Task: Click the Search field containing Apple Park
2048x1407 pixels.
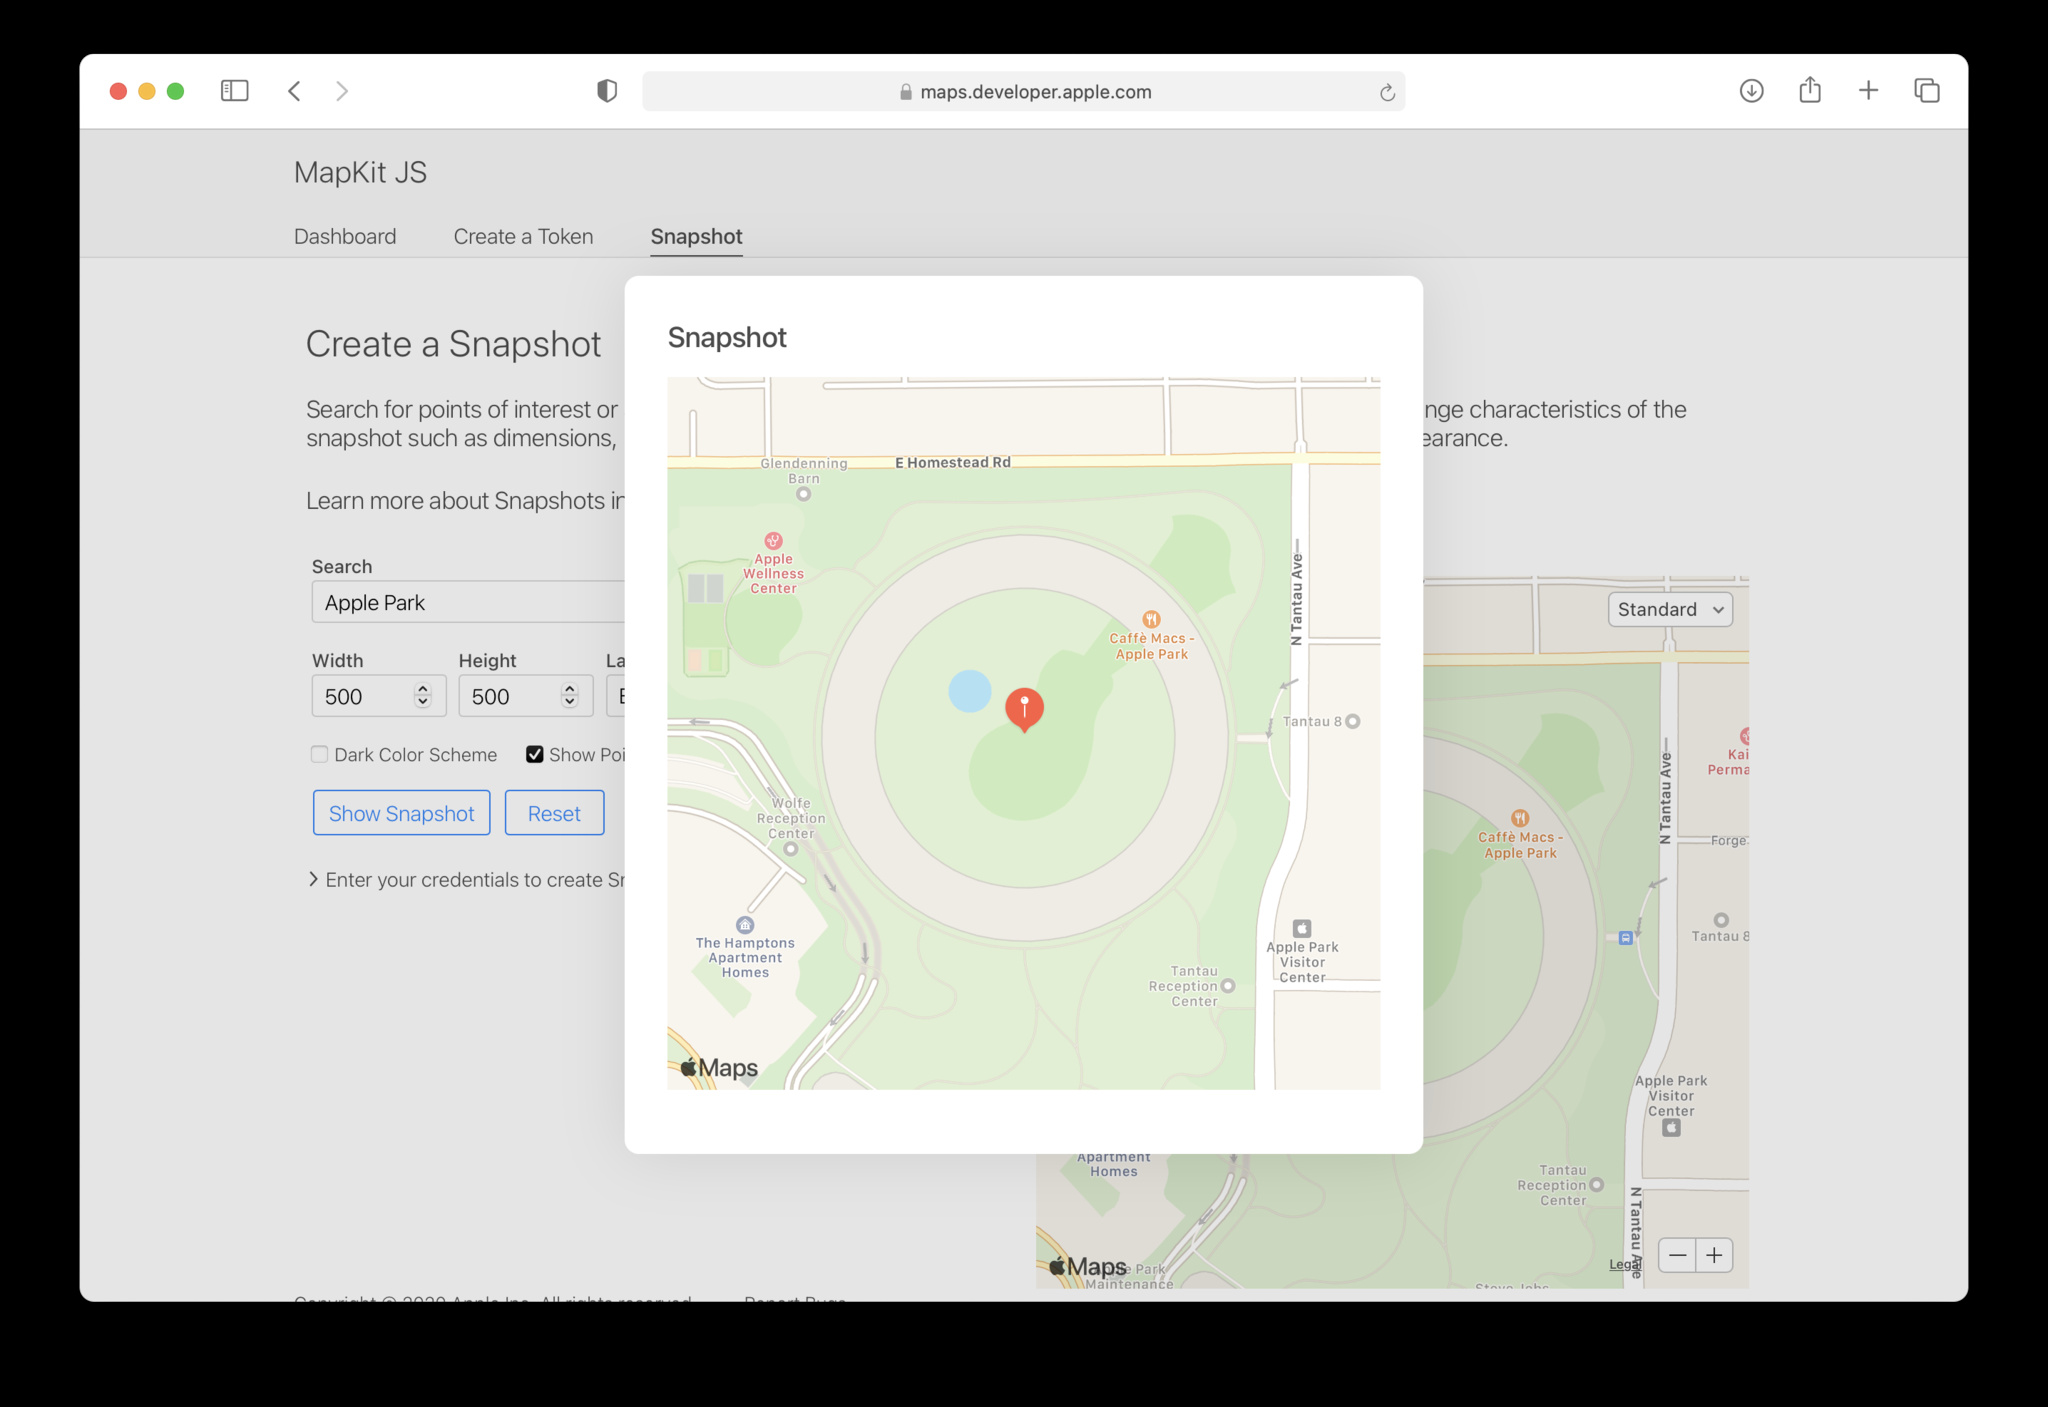Action: [x=468, y=602]
